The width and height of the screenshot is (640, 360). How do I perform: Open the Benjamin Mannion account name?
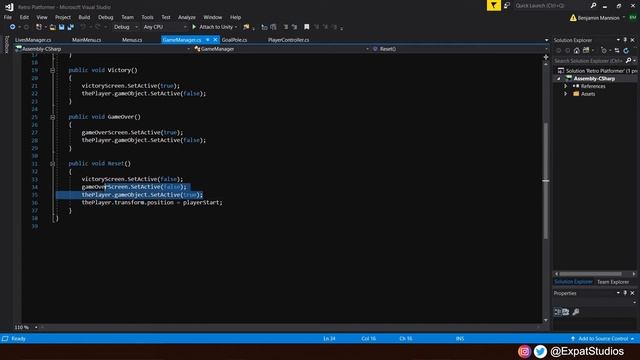pos(599,18)
